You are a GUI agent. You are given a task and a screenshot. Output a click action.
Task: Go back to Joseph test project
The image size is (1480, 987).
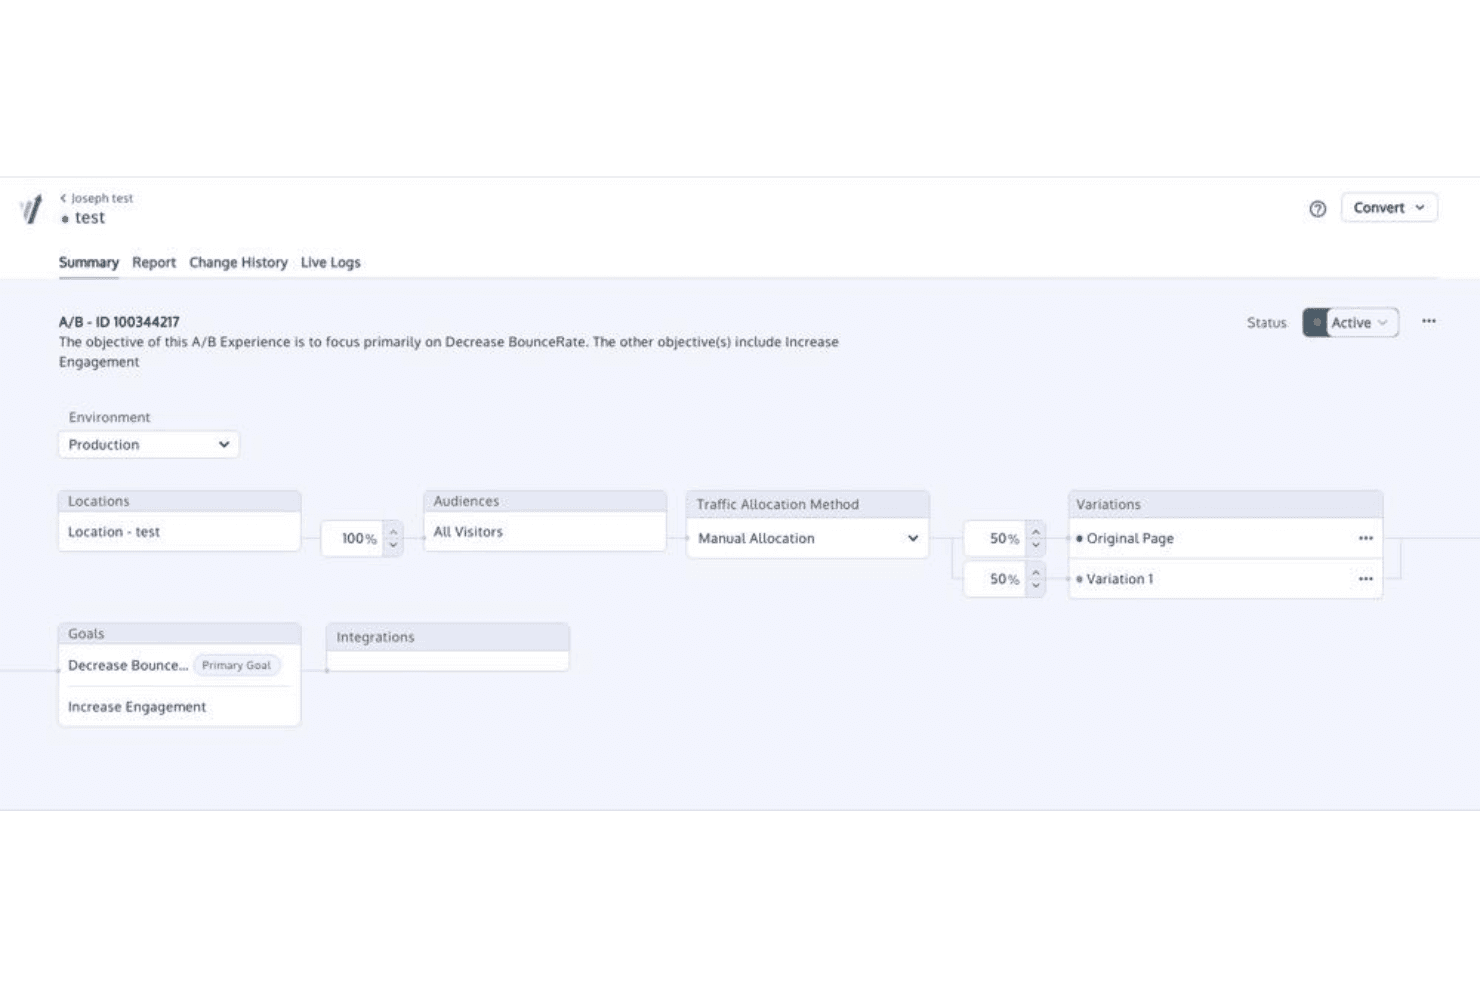[96, 198]
